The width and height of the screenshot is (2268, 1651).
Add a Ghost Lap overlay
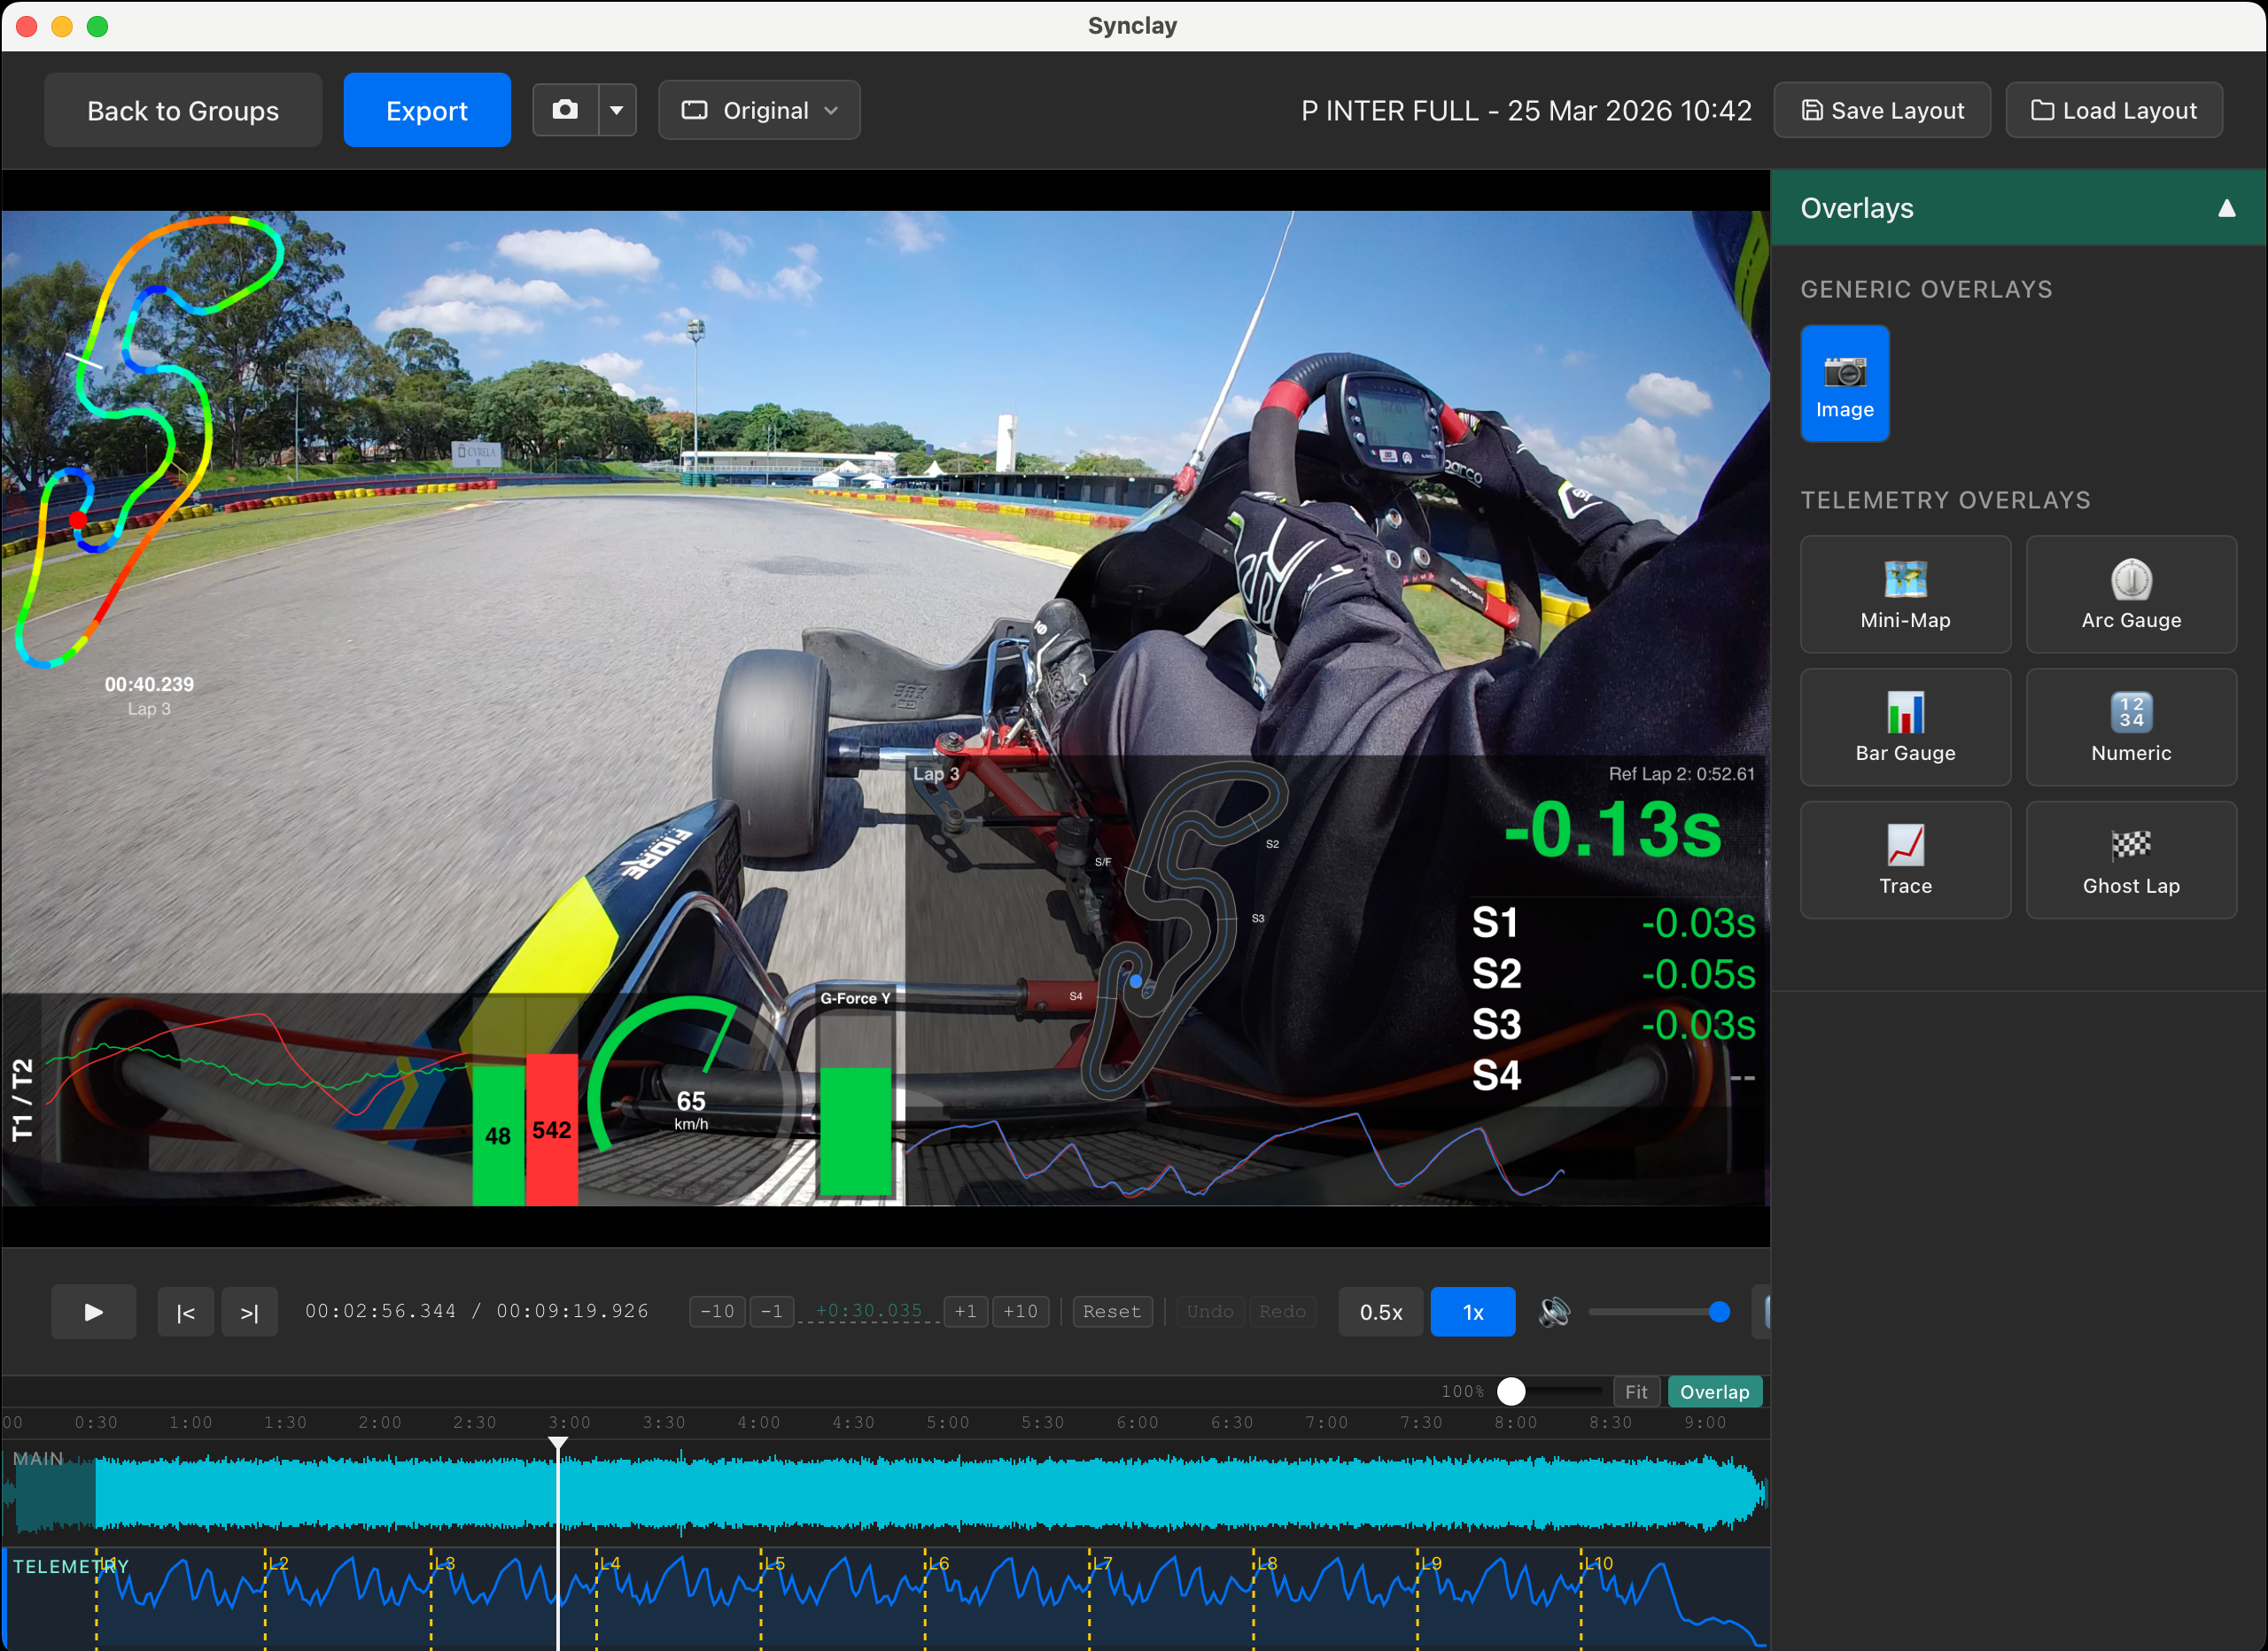pyautogui.click(x=2131, y=860)
